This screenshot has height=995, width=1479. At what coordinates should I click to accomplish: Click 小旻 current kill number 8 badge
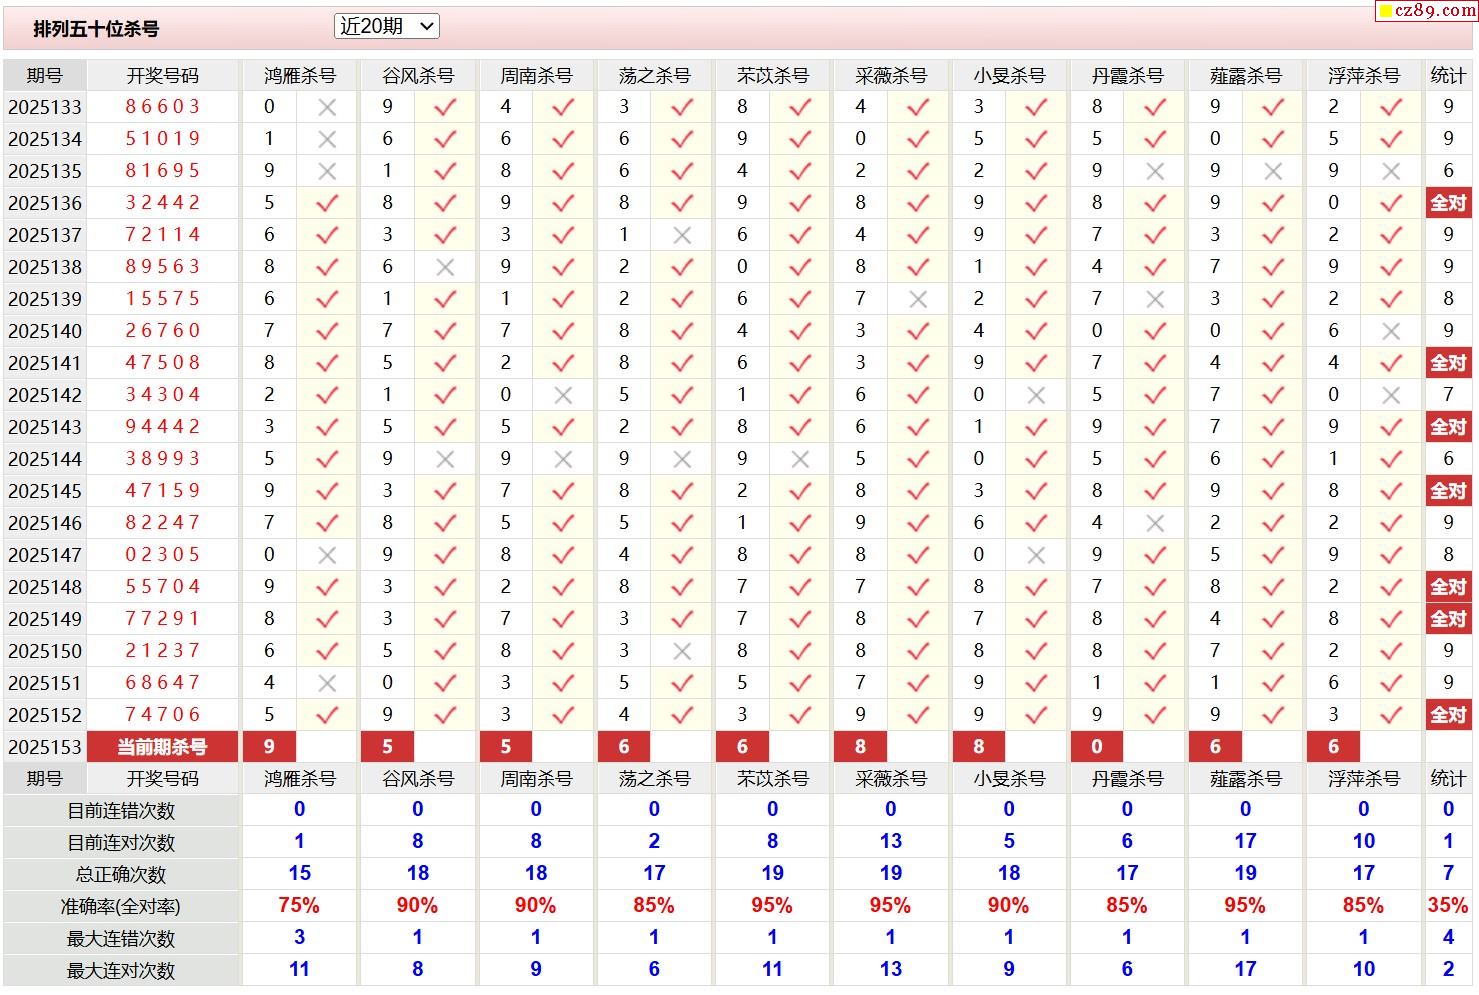978,747
